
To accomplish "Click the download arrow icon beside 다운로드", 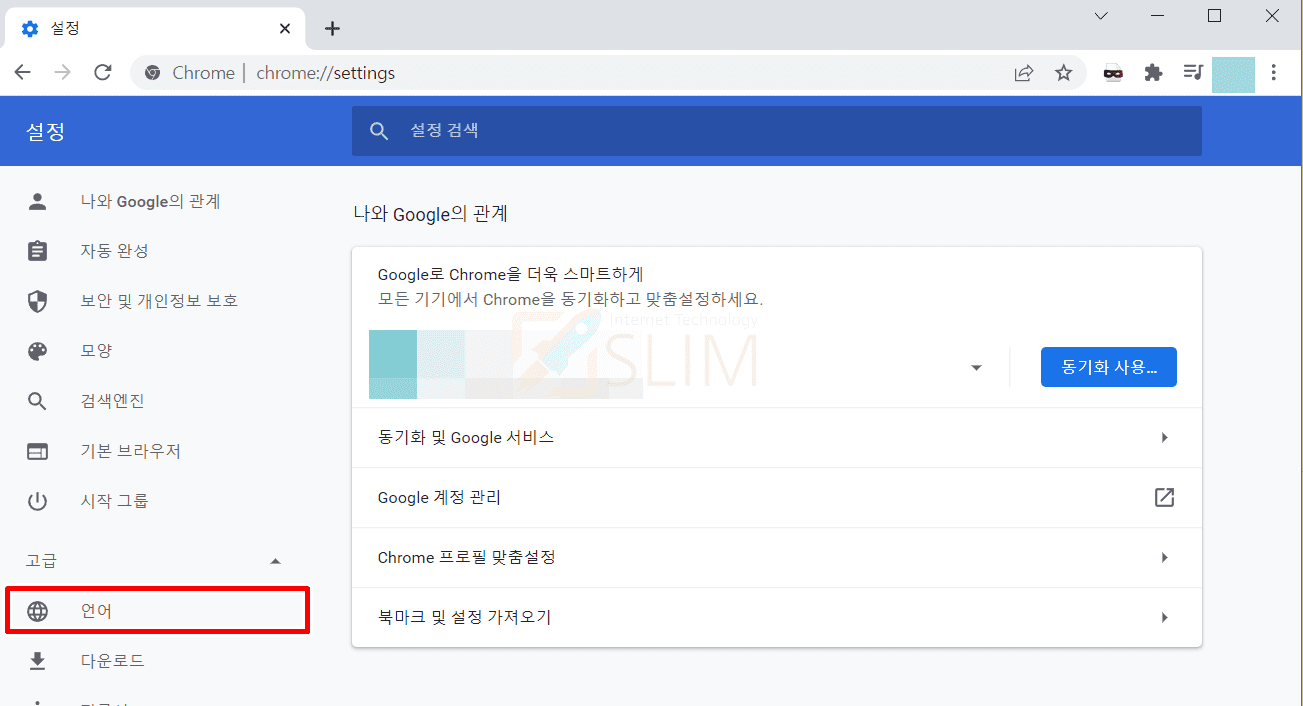I will tap(37, 661).
